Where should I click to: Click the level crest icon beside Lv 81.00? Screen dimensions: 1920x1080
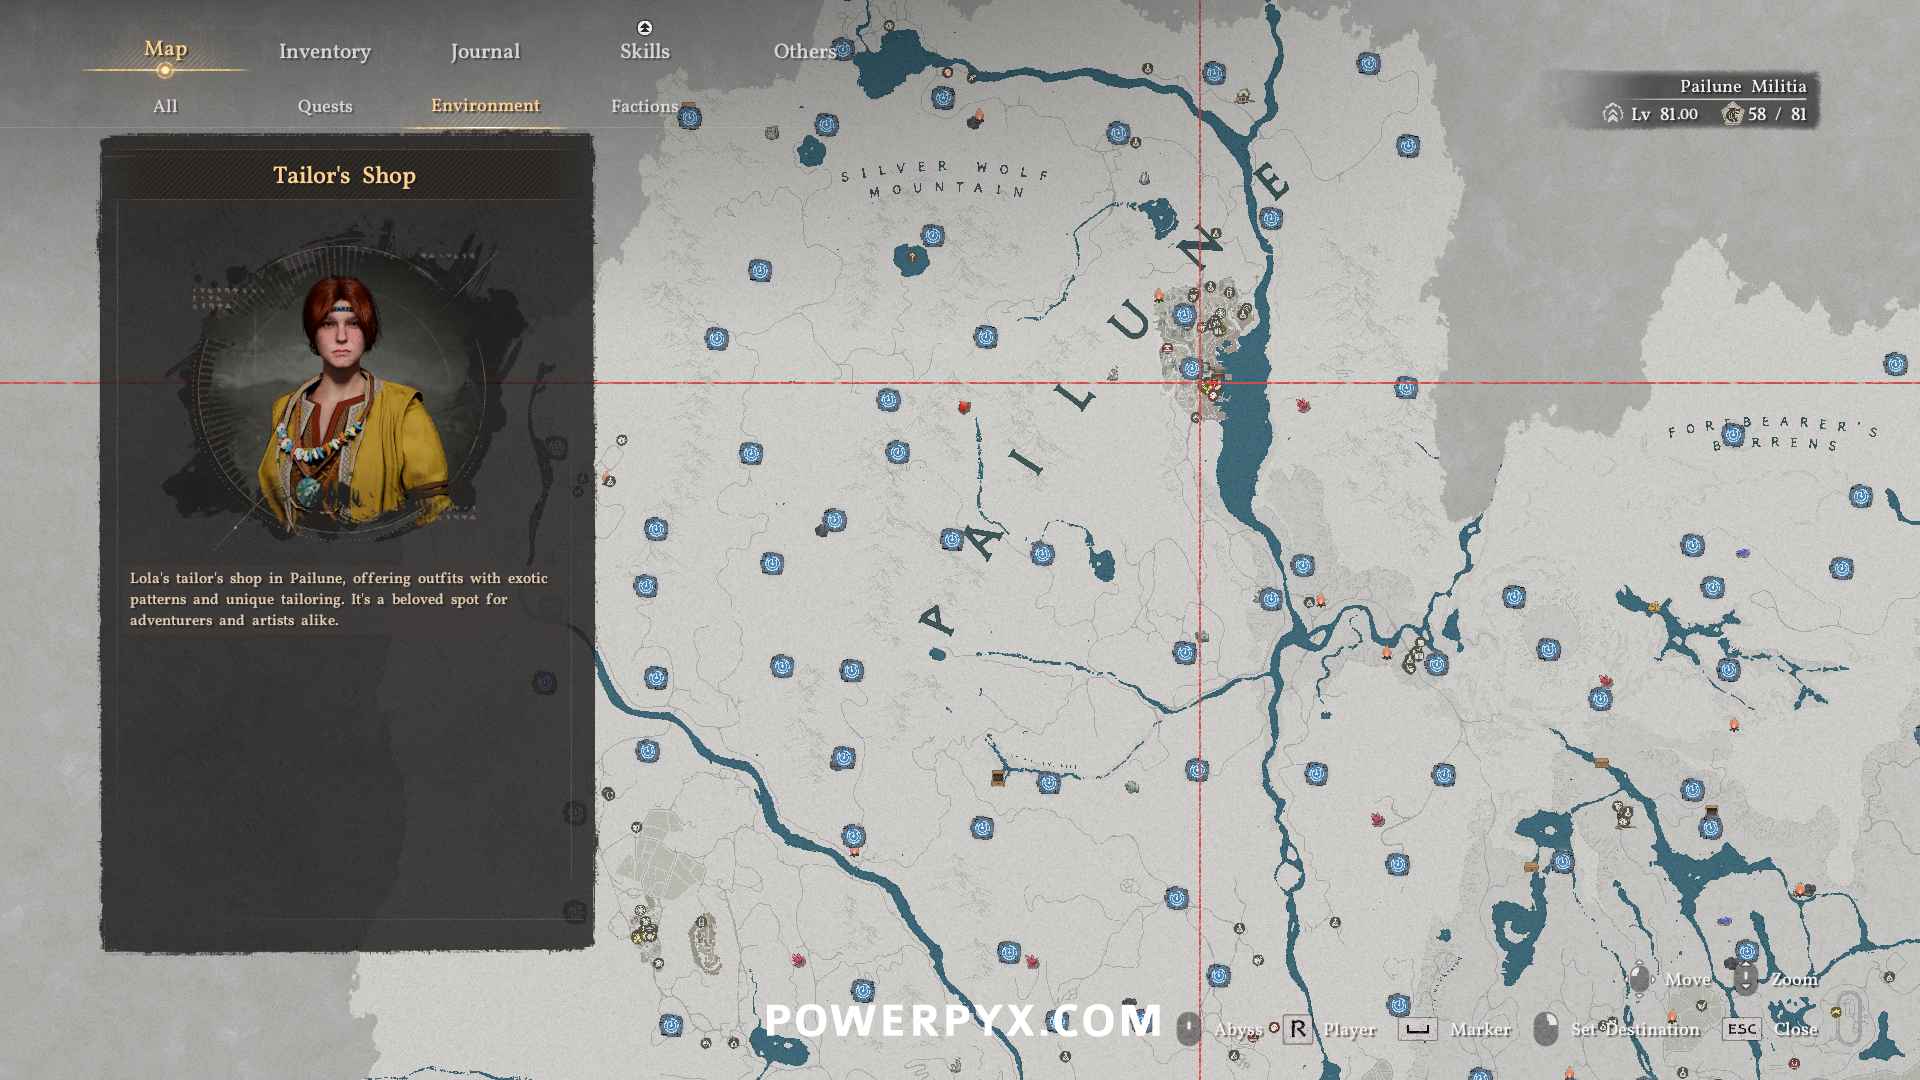pos(1612,114)
